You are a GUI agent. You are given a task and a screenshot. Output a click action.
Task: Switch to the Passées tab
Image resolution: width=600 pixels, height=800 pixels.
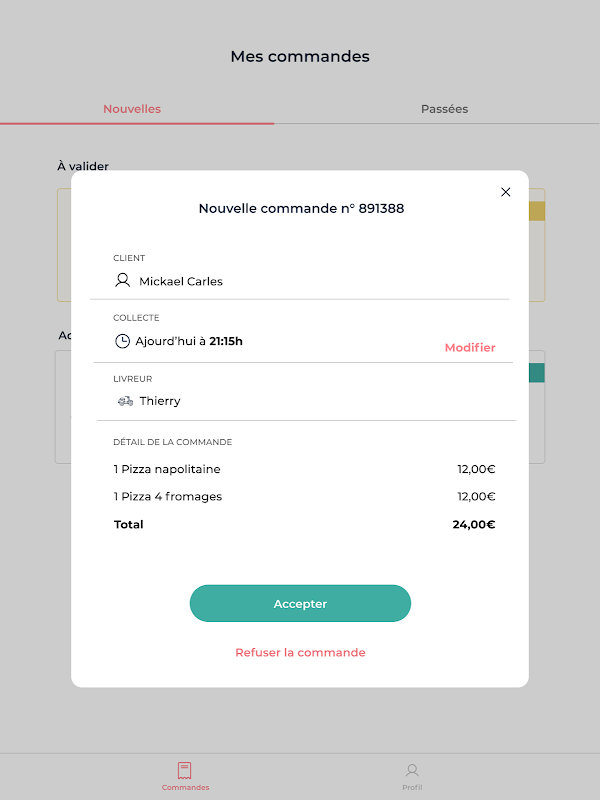(x=444, y=109)
